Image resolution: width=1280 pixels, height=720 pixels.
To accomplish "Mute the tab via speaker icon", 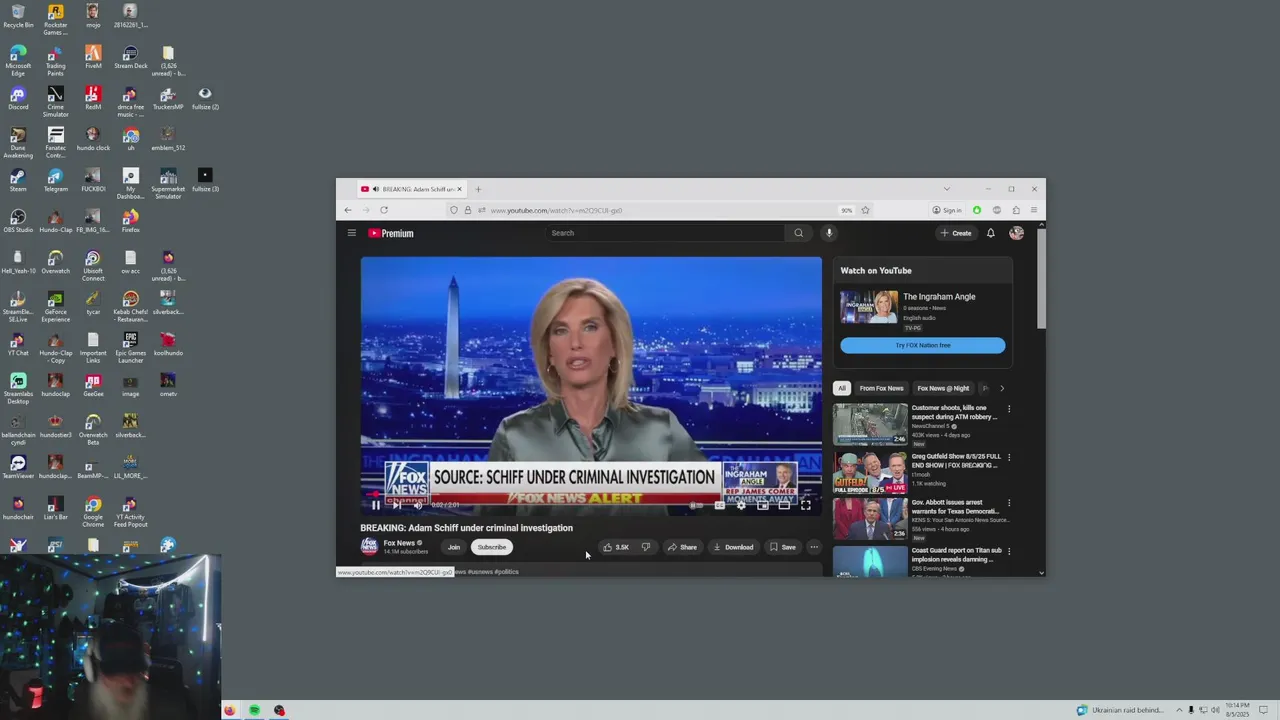I will tap(375, 189).
